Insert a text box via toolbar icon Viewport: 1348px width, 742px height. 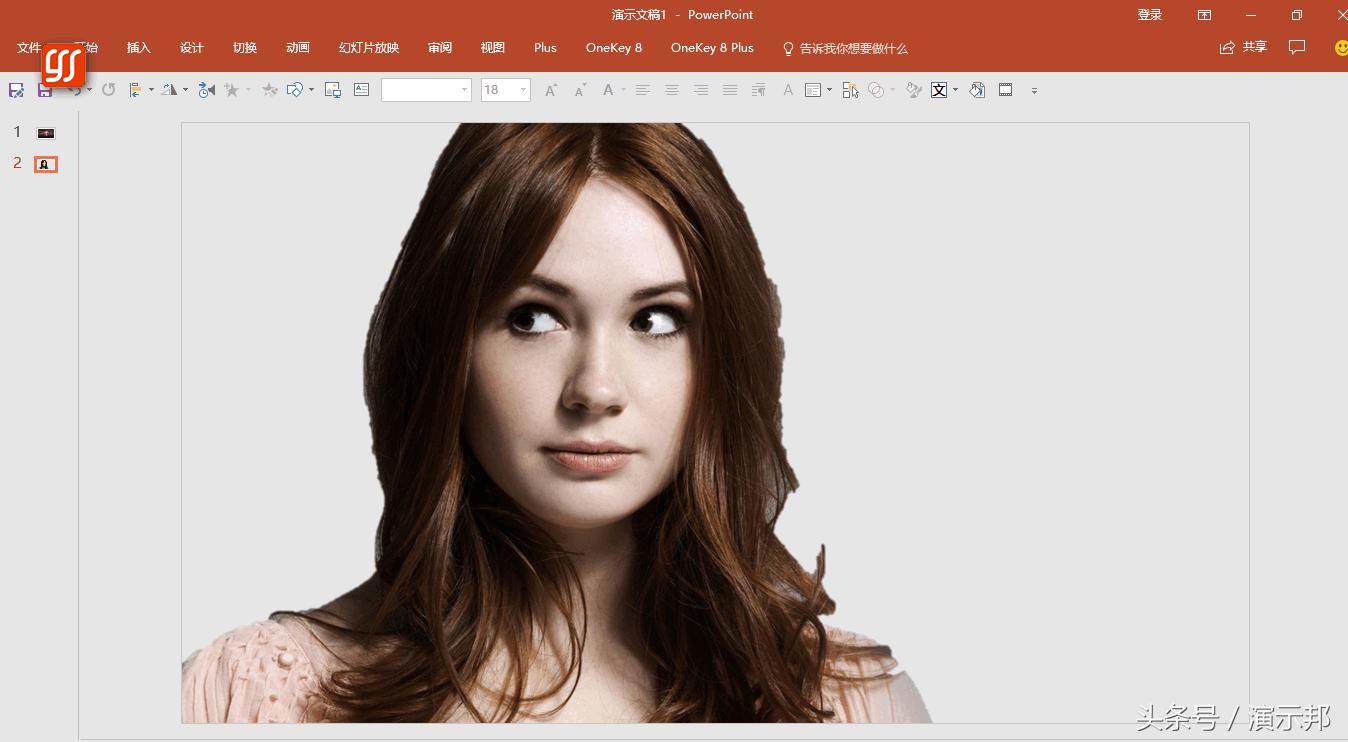pyautogui.click(x=362, y=90)
